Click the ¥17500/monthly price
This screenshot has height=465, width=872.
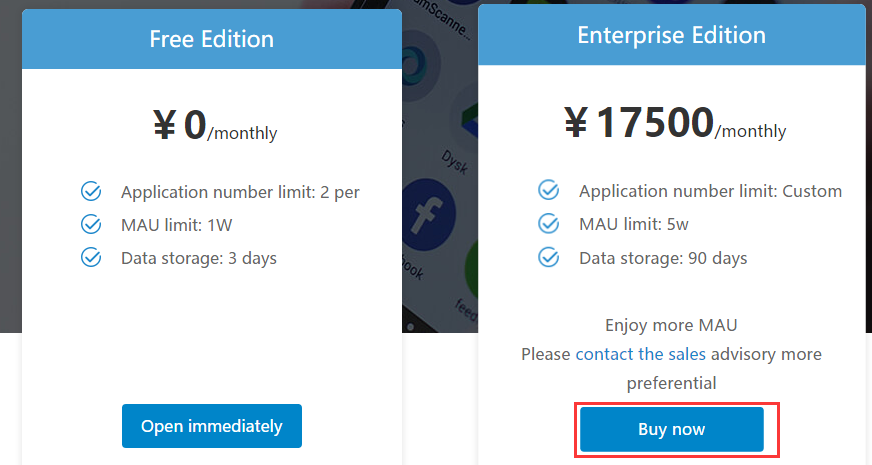[x=675, y=125]
